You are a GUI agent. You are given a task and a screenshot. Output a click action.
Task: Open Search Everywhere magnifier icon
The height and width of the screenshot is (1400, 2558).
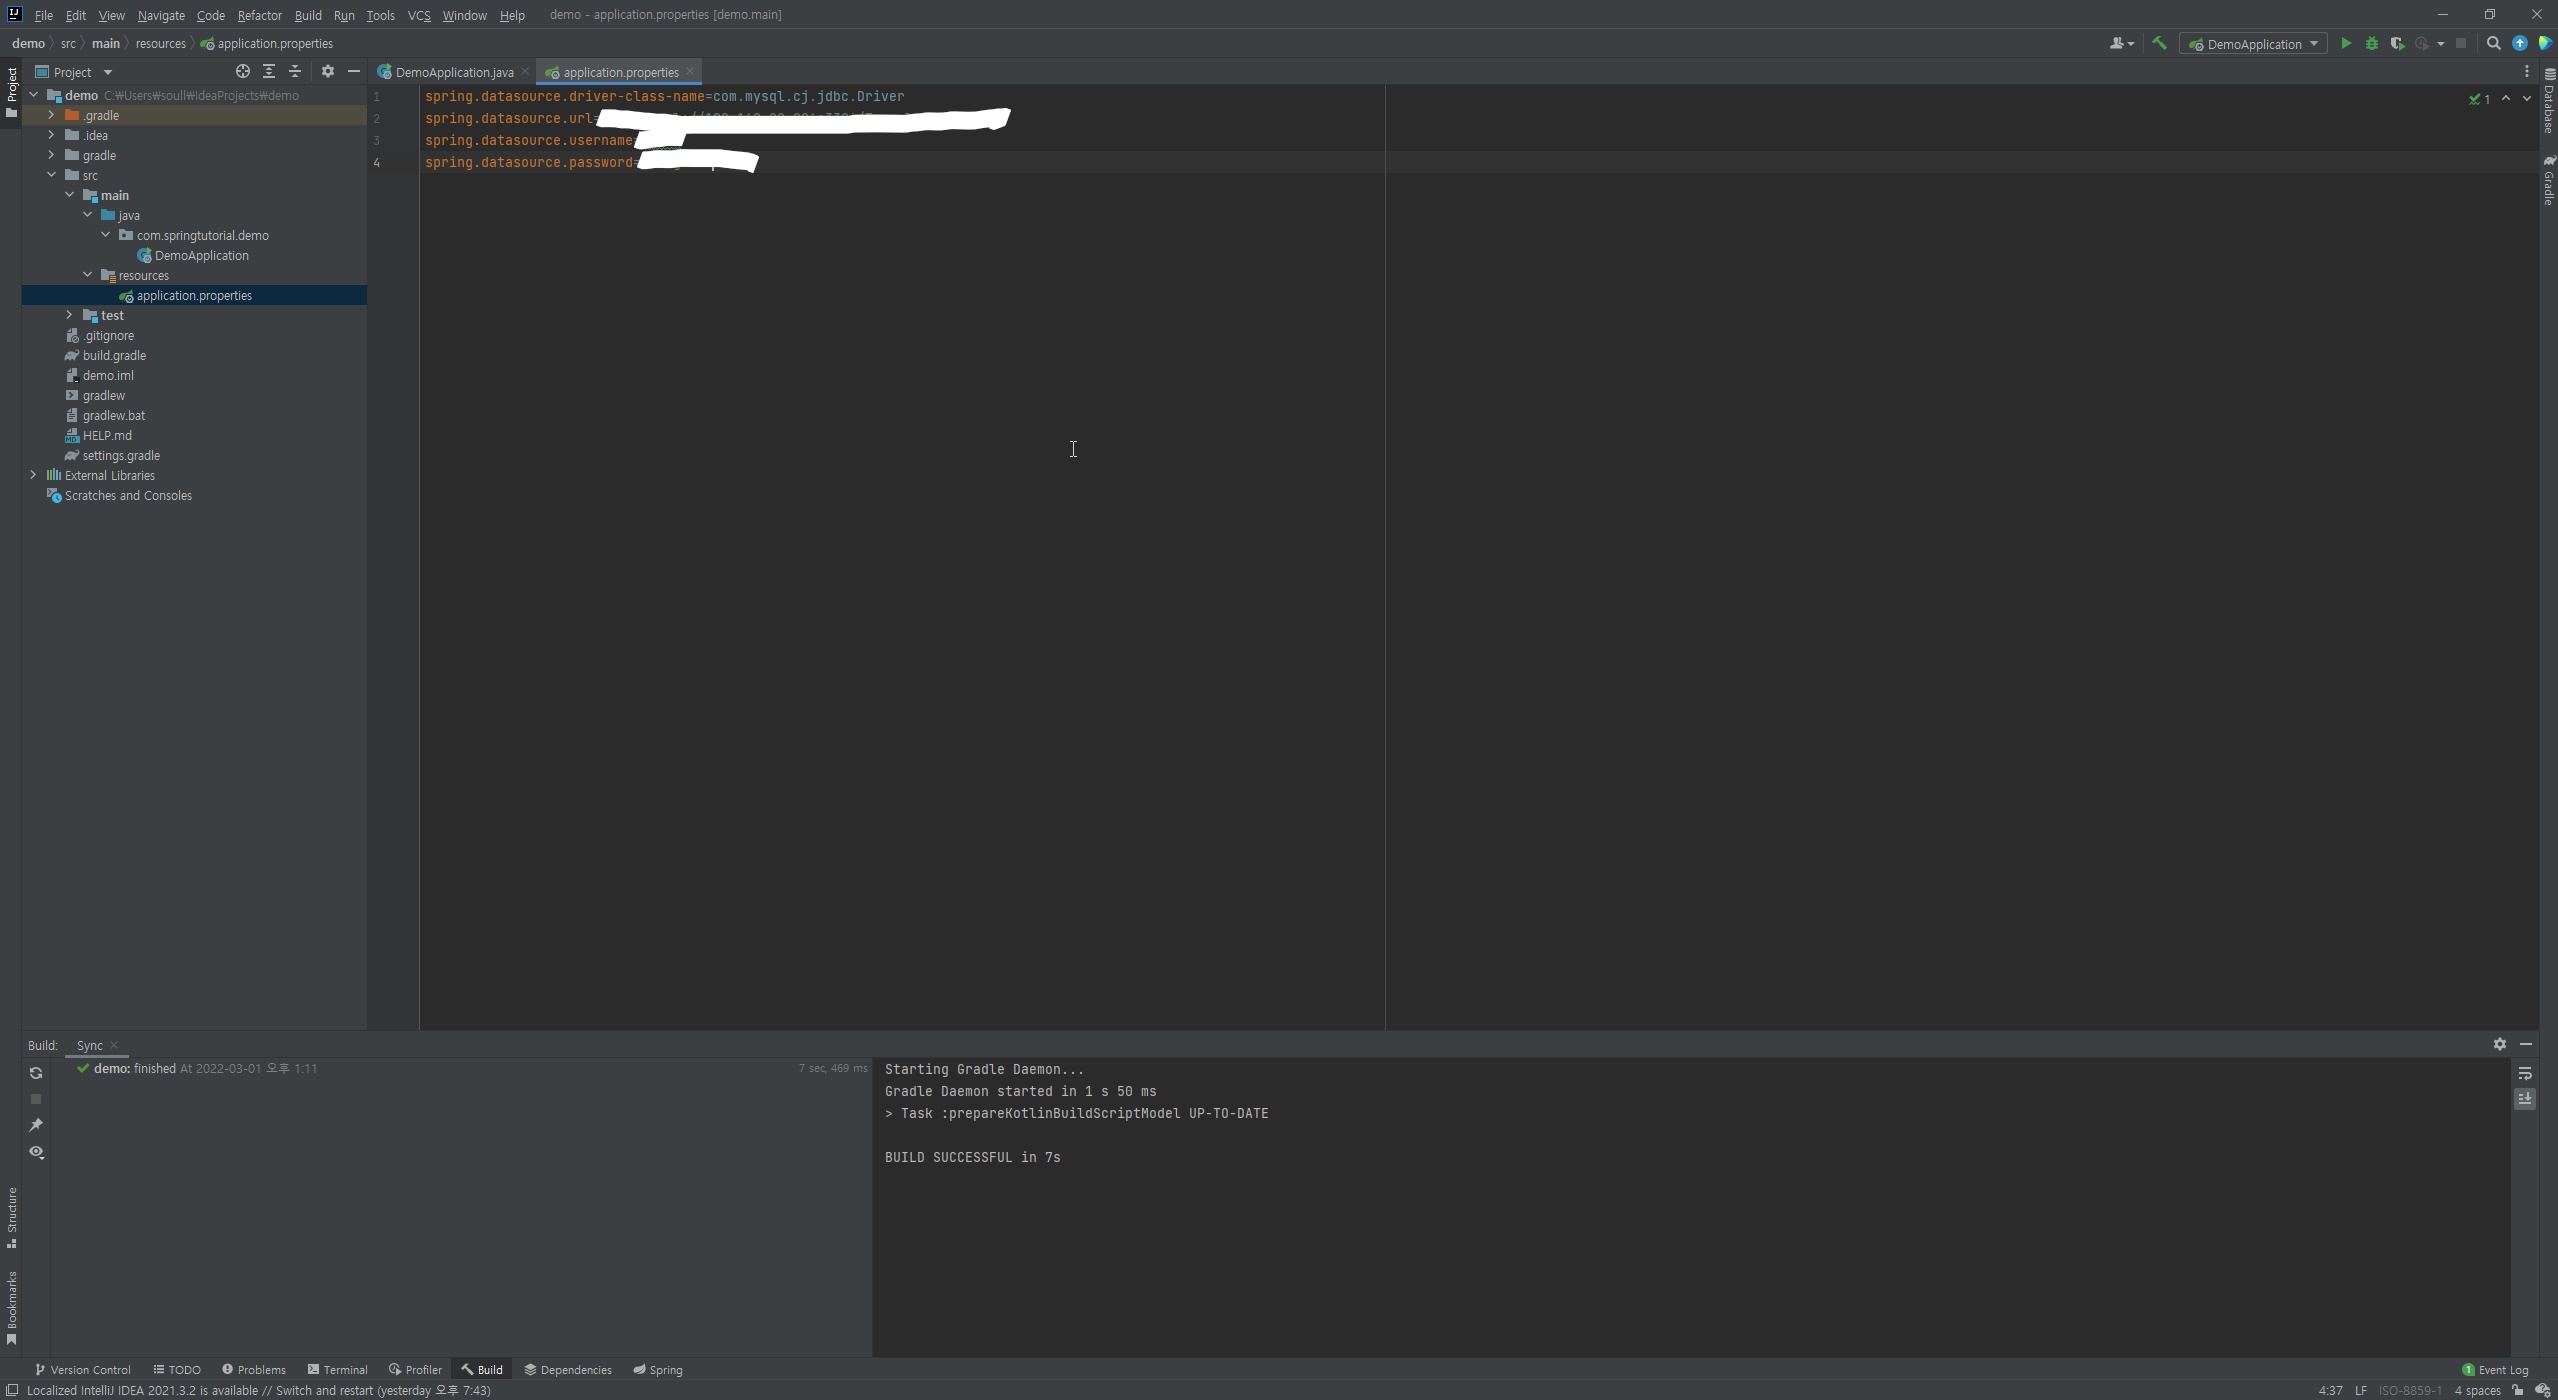pos(2493,44)
